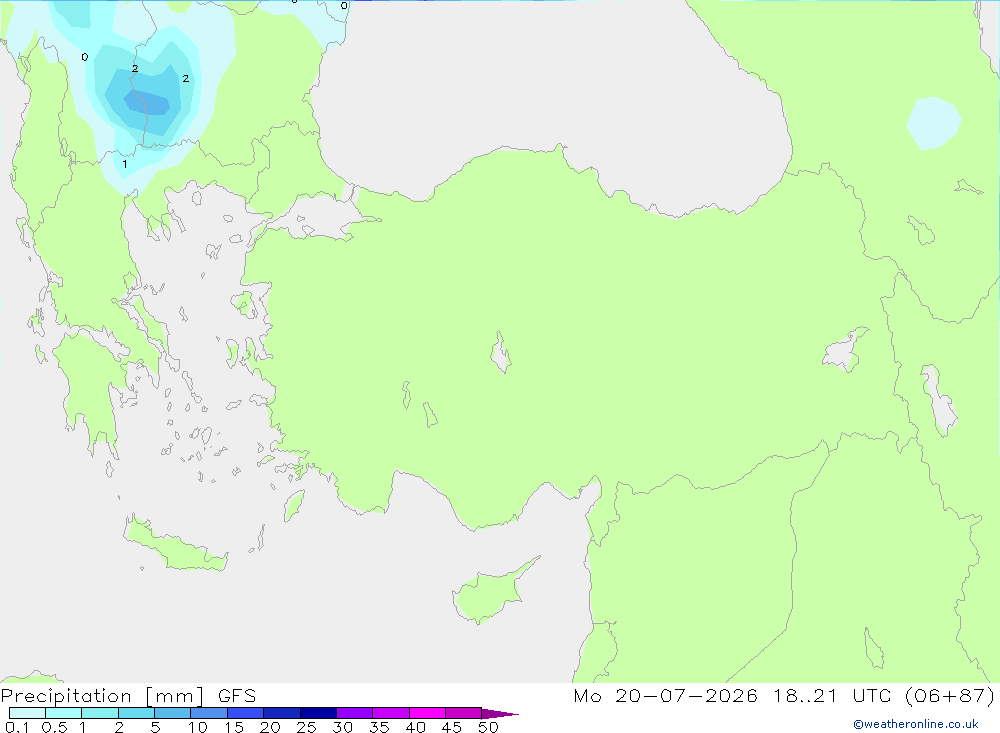
Task: Click the '45' legend scale label
Action: (x=452, y=727)
